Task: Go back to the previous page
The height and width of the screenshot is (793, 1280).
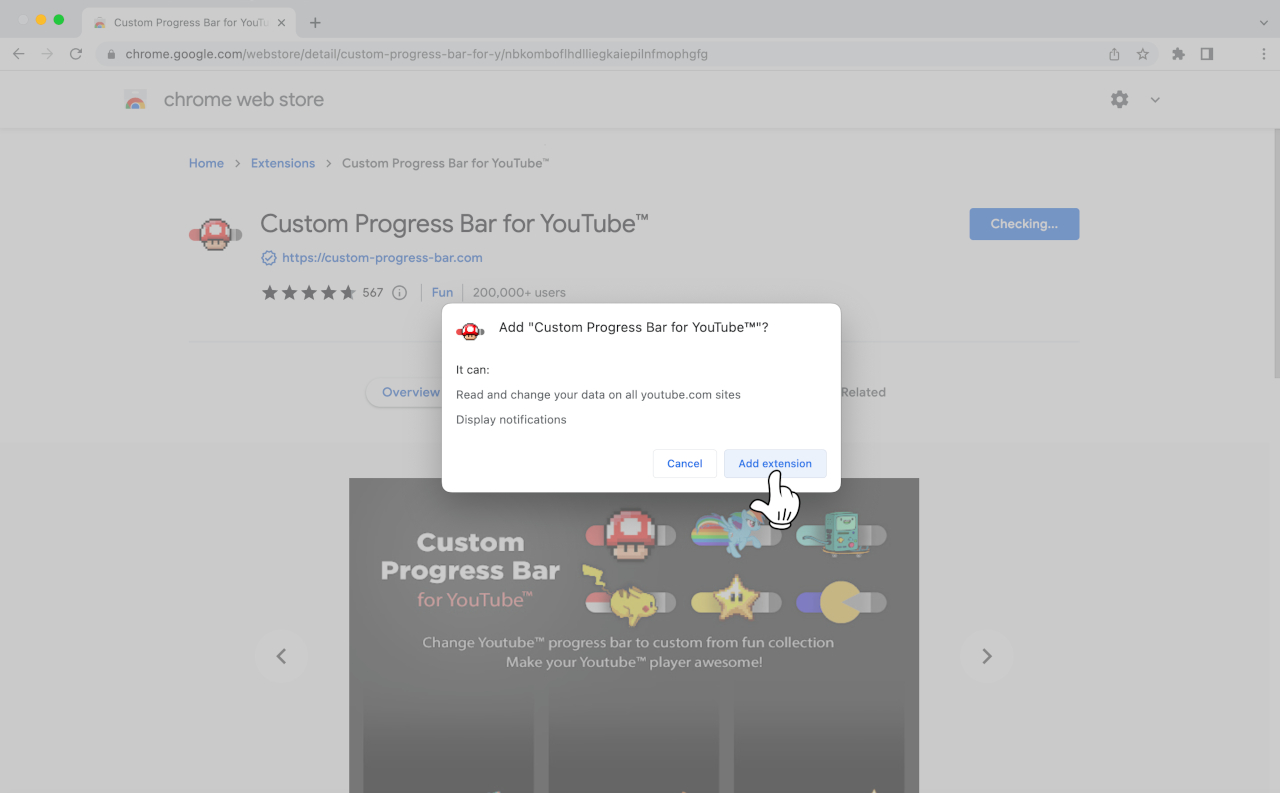Action: click(x=18, y=54)
